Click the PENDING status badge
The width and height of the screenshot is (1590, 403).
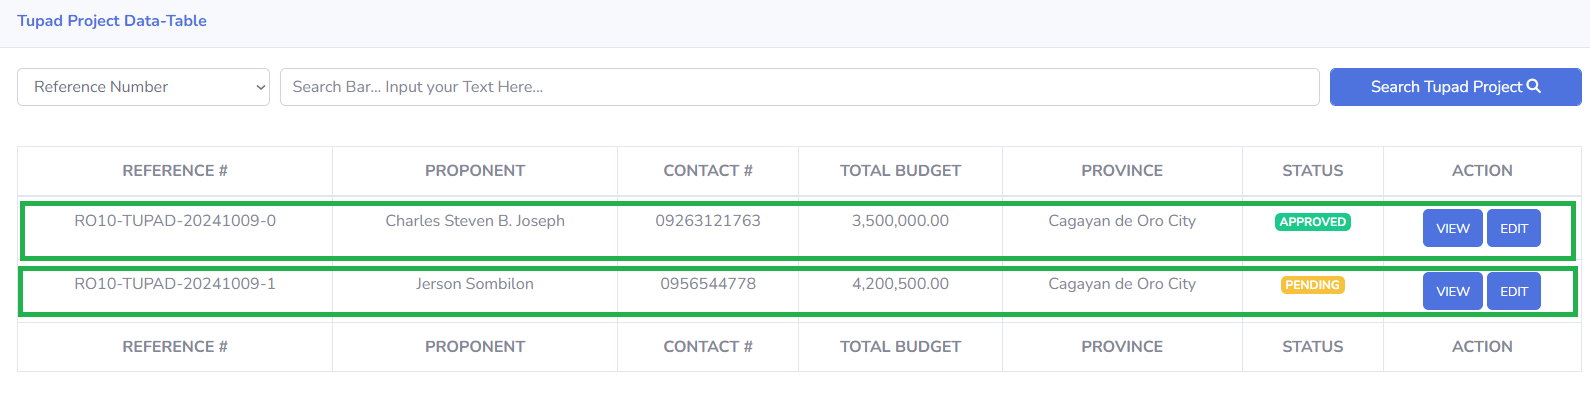point(1312,285)
